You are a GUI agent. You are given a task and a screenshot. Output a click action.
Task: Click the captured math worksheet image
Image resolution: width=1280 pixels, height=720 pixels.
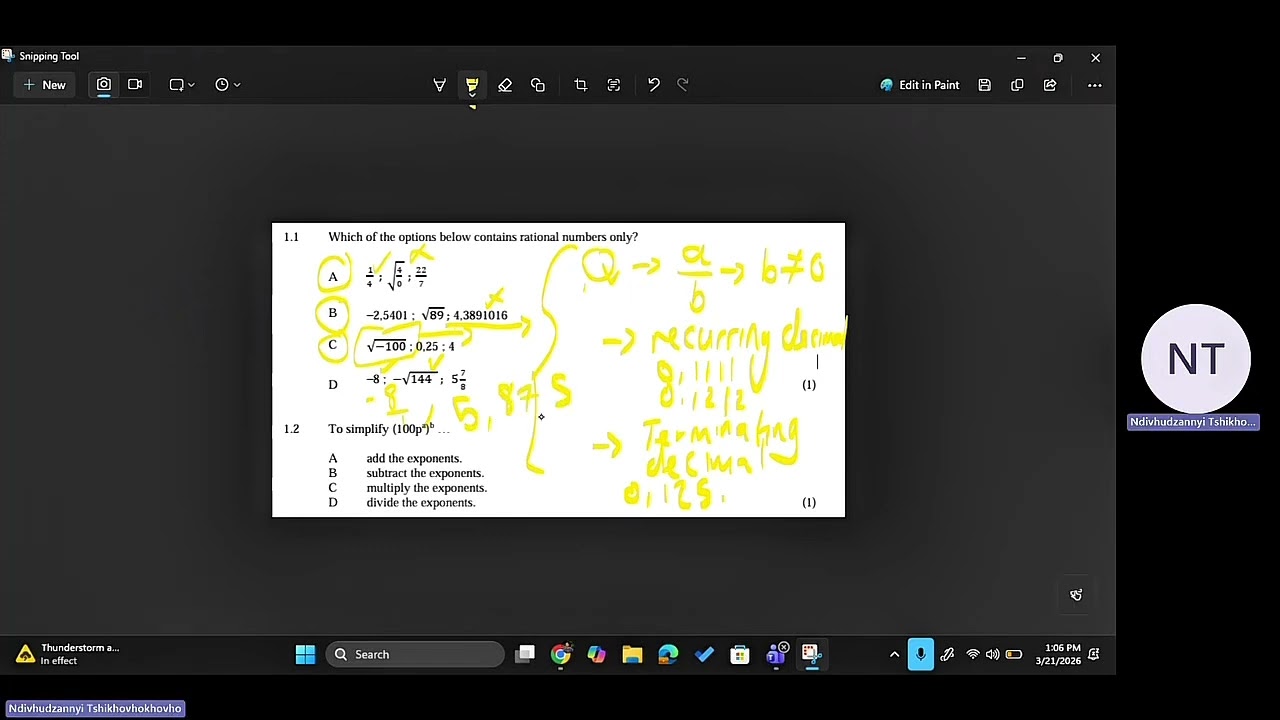click(x=558, y=370)
